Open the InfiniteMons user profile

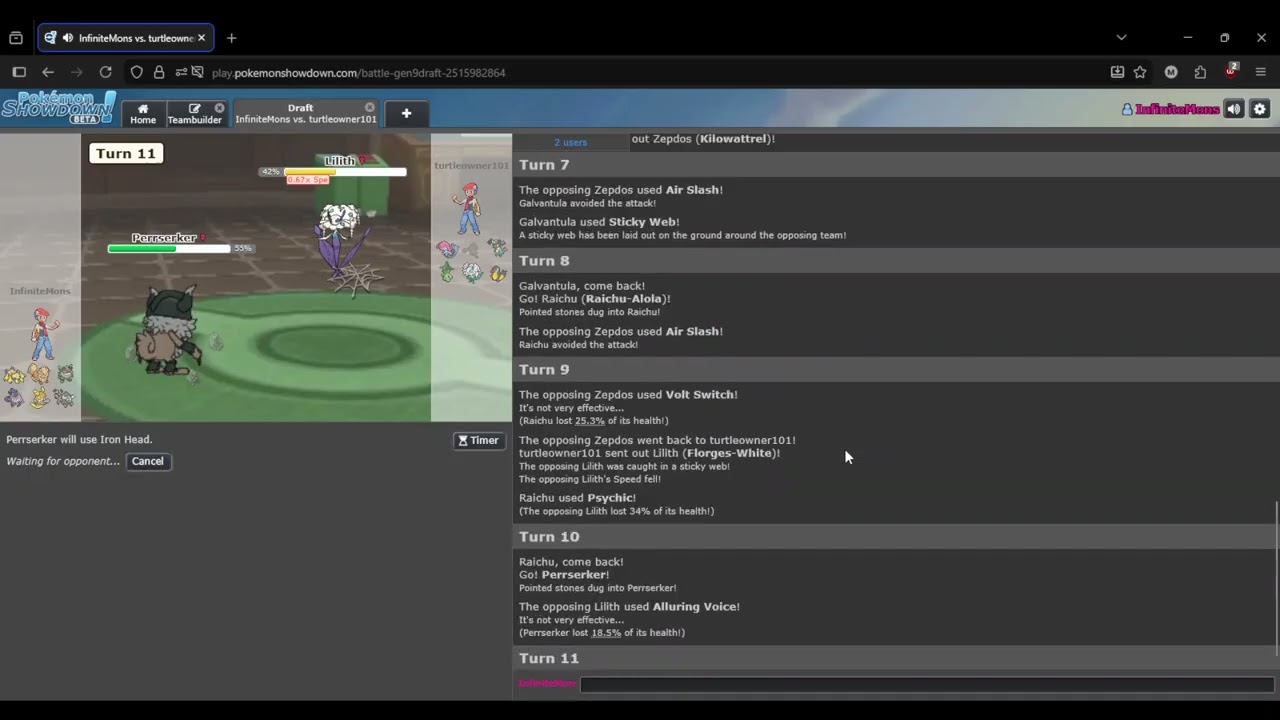click(x=1170, y=109)
